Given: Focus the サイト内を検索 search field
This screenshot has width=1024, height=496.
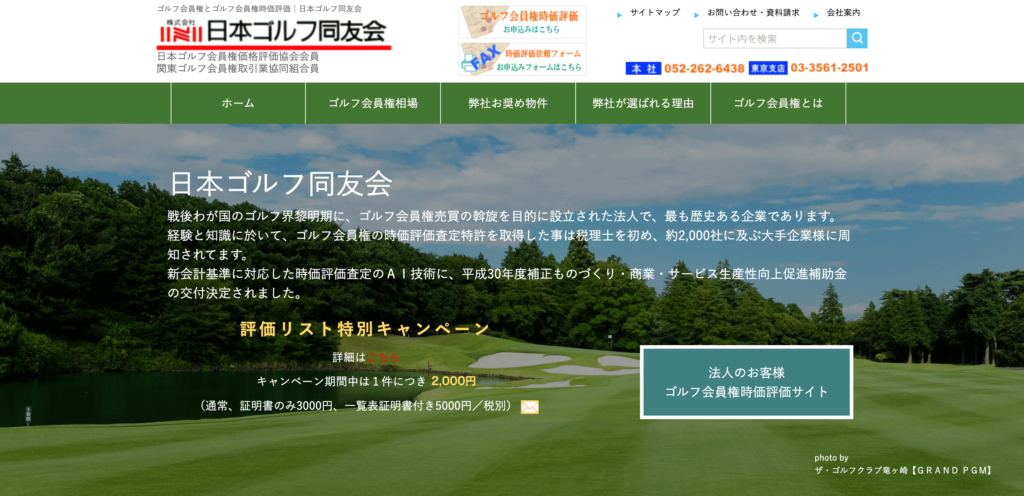Looking at the screenshot, I should [x=775, y=39].
